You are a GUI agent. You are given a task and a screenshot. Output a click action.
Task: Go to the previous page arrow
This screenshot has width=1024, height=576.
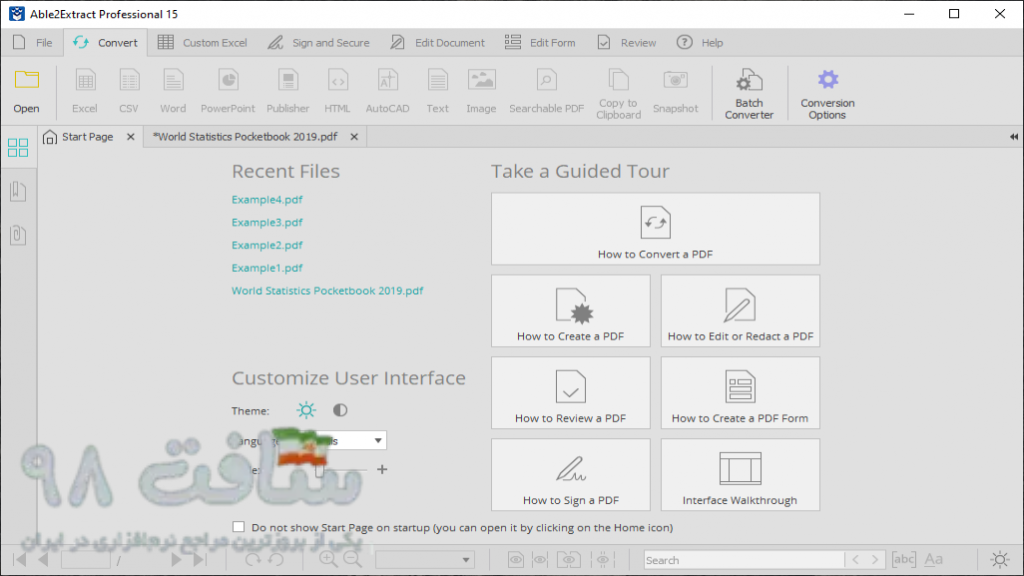(44, 560)
